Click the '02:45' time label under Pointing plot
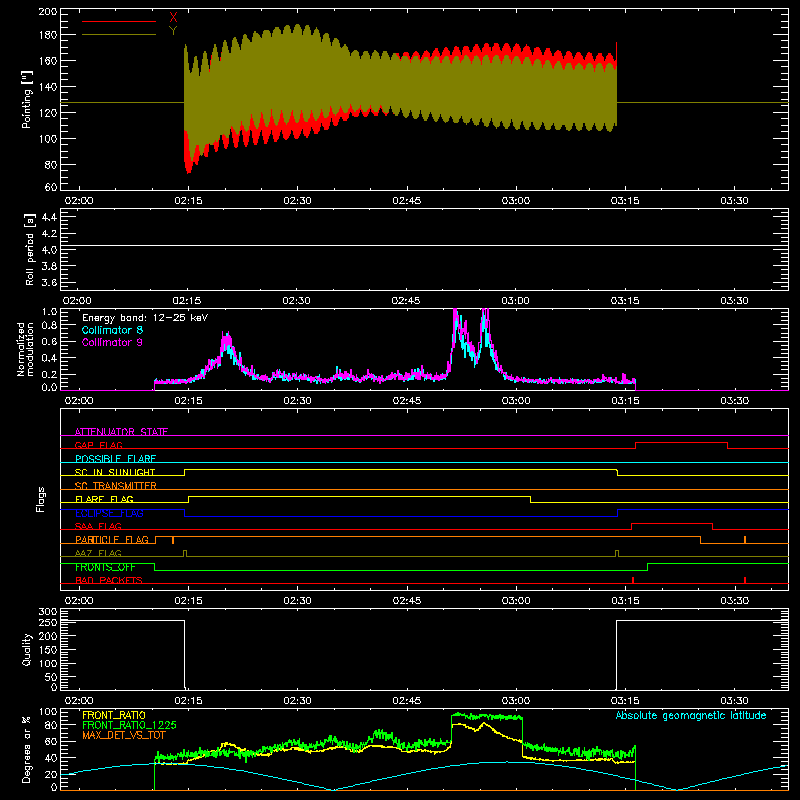 coord(407,201)
